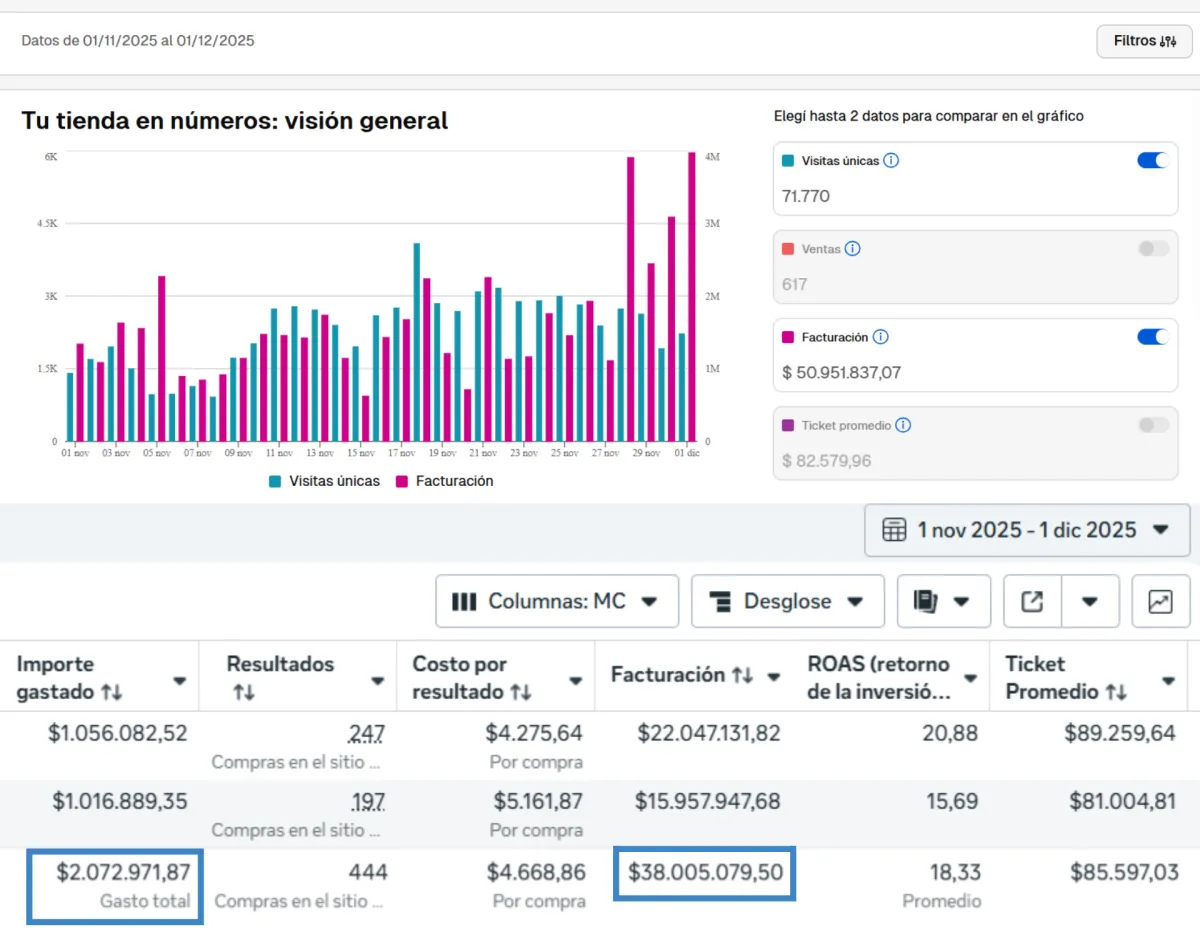Click info icon beside Ventas
Screen dimensions: 1200x937
(x=852, y=249)
